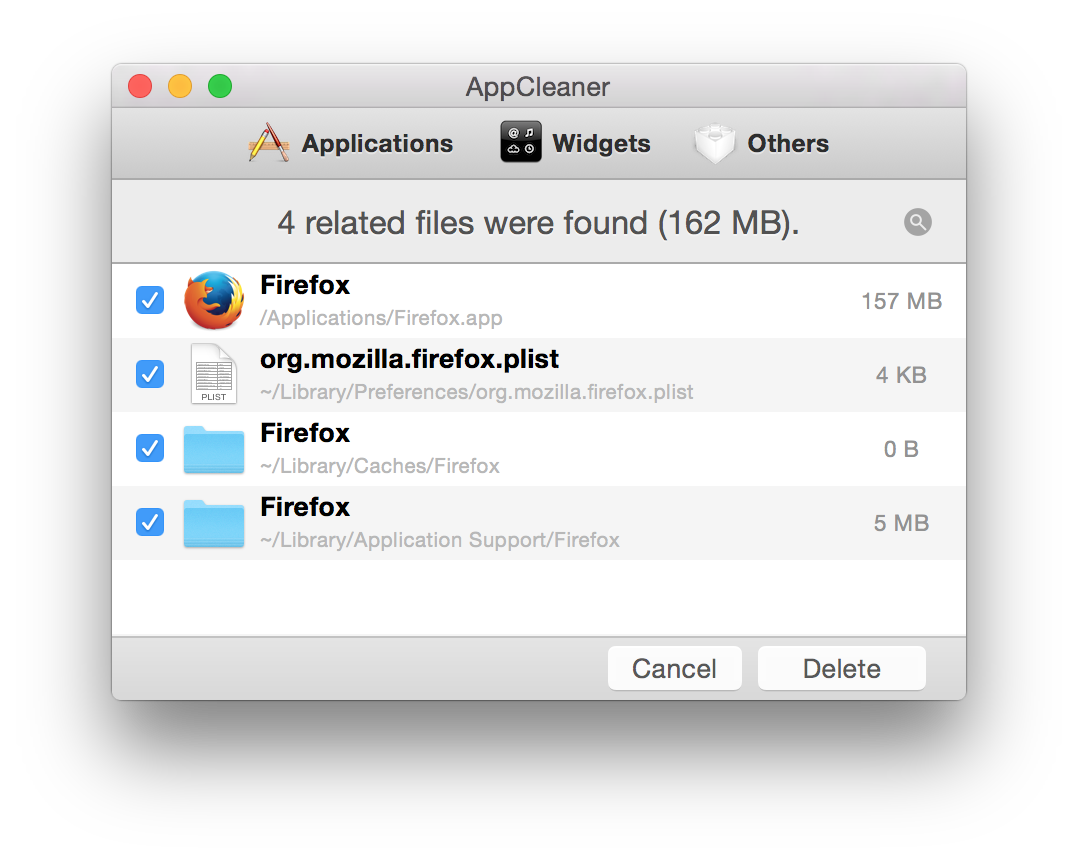Click the Application Support Firefox folder icon
The width and height of the screenshot is (1078, 860).
click(214, 523)
